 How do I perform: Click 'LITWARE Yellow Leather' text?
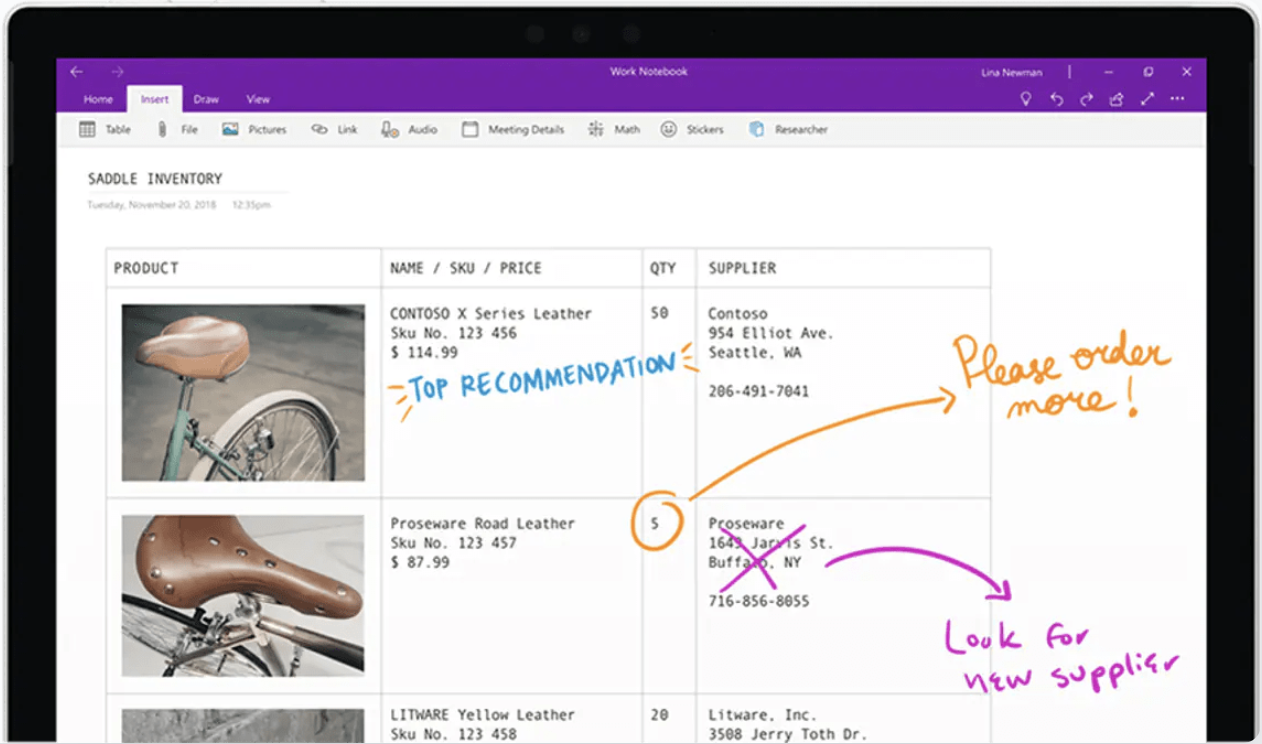point(482,715)
